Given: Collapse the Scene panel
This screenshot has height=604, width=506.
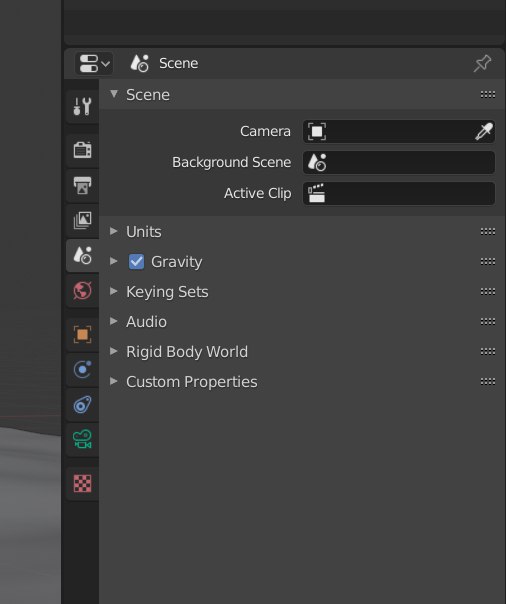Looking at the screenshot, I should (114, 94).
